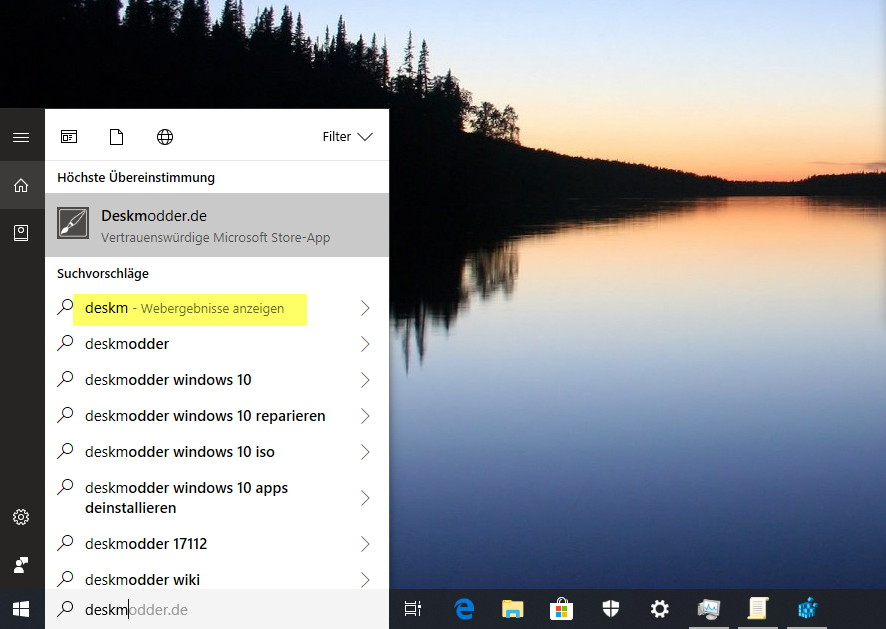
Task: Expand arrow for 'deskm' web results
Action: pos(365,308)
